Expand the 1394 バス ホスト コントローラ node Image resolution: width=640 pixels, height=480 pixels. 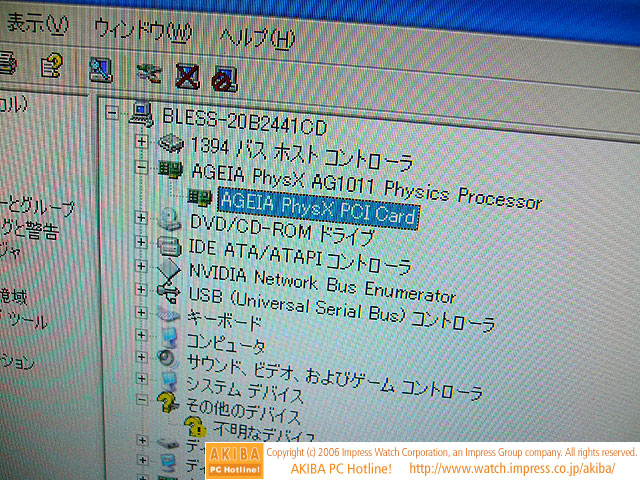pyautogui.click(x=141, y=144)
